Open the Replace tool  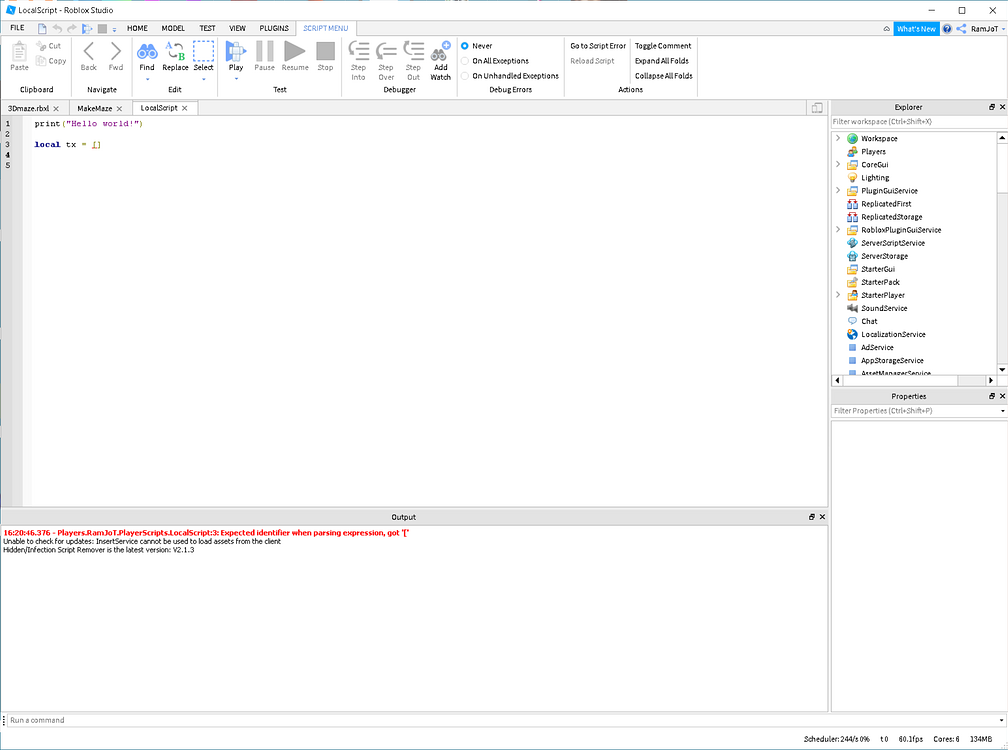pos(175,51)
